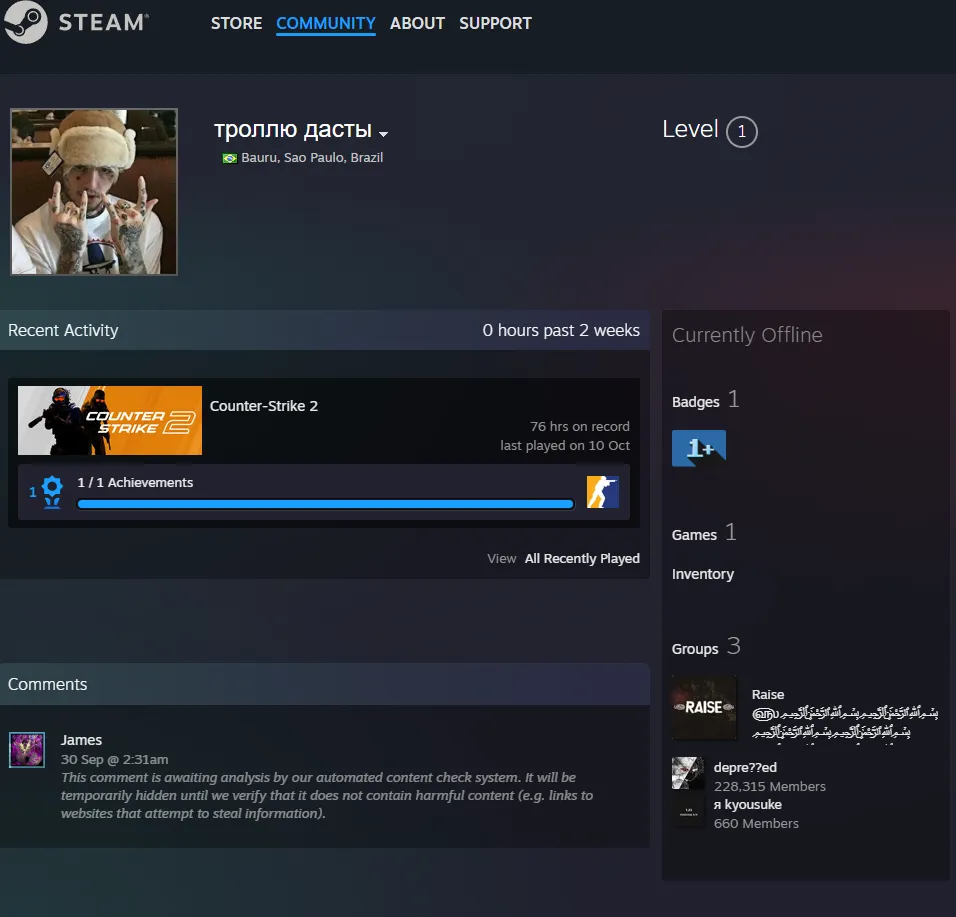Screen dimensions: 956x917
Task: Open the SUPPORT menu item
Action: point(495,23)
